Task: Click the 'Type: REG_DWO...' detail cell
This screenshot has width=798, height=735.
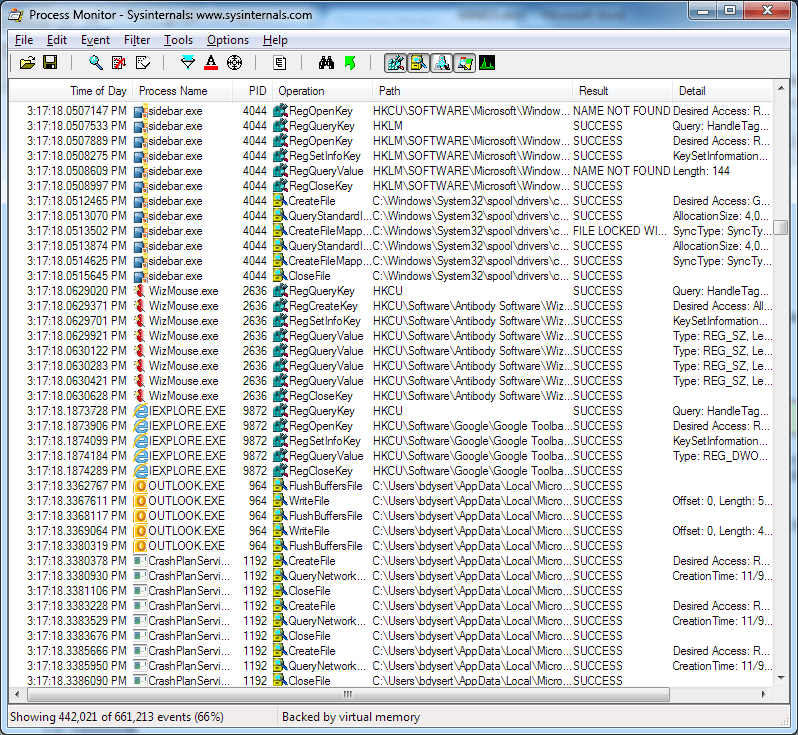Action: (720, 456)
